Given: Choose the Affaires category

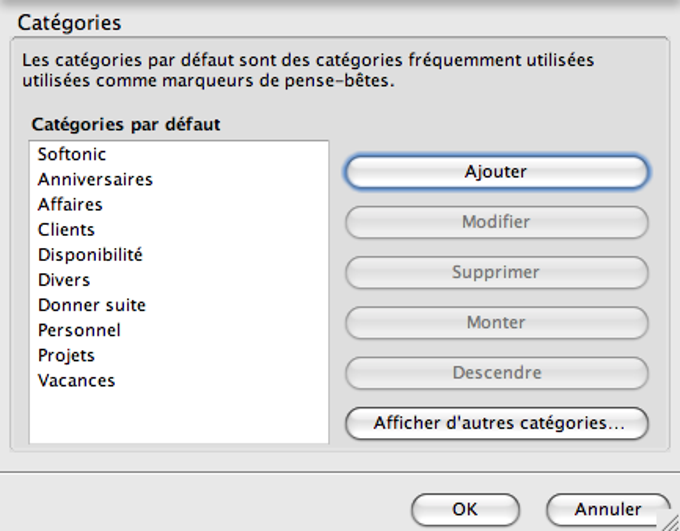Looking at the screenshot, I should (70, 205).
